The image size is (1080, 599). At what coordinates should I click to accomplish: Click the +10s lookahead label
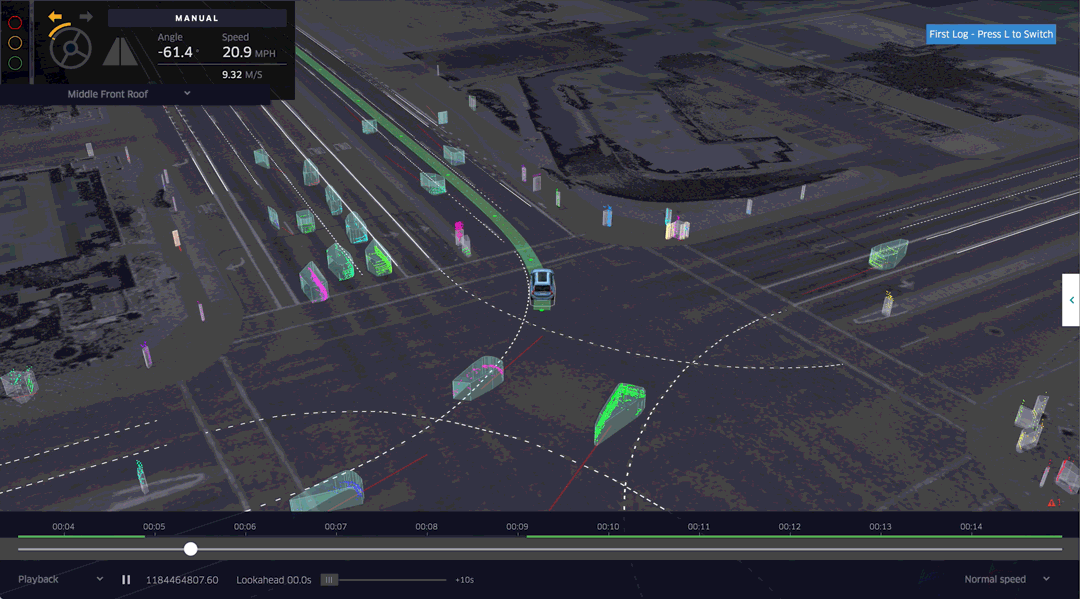coord(466,578)
